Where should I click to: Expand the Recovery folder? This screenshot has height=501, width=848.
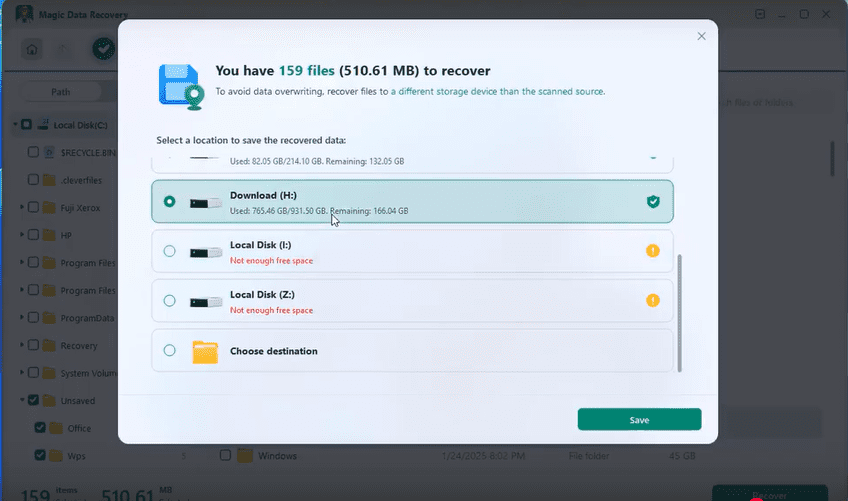point(22,345)
